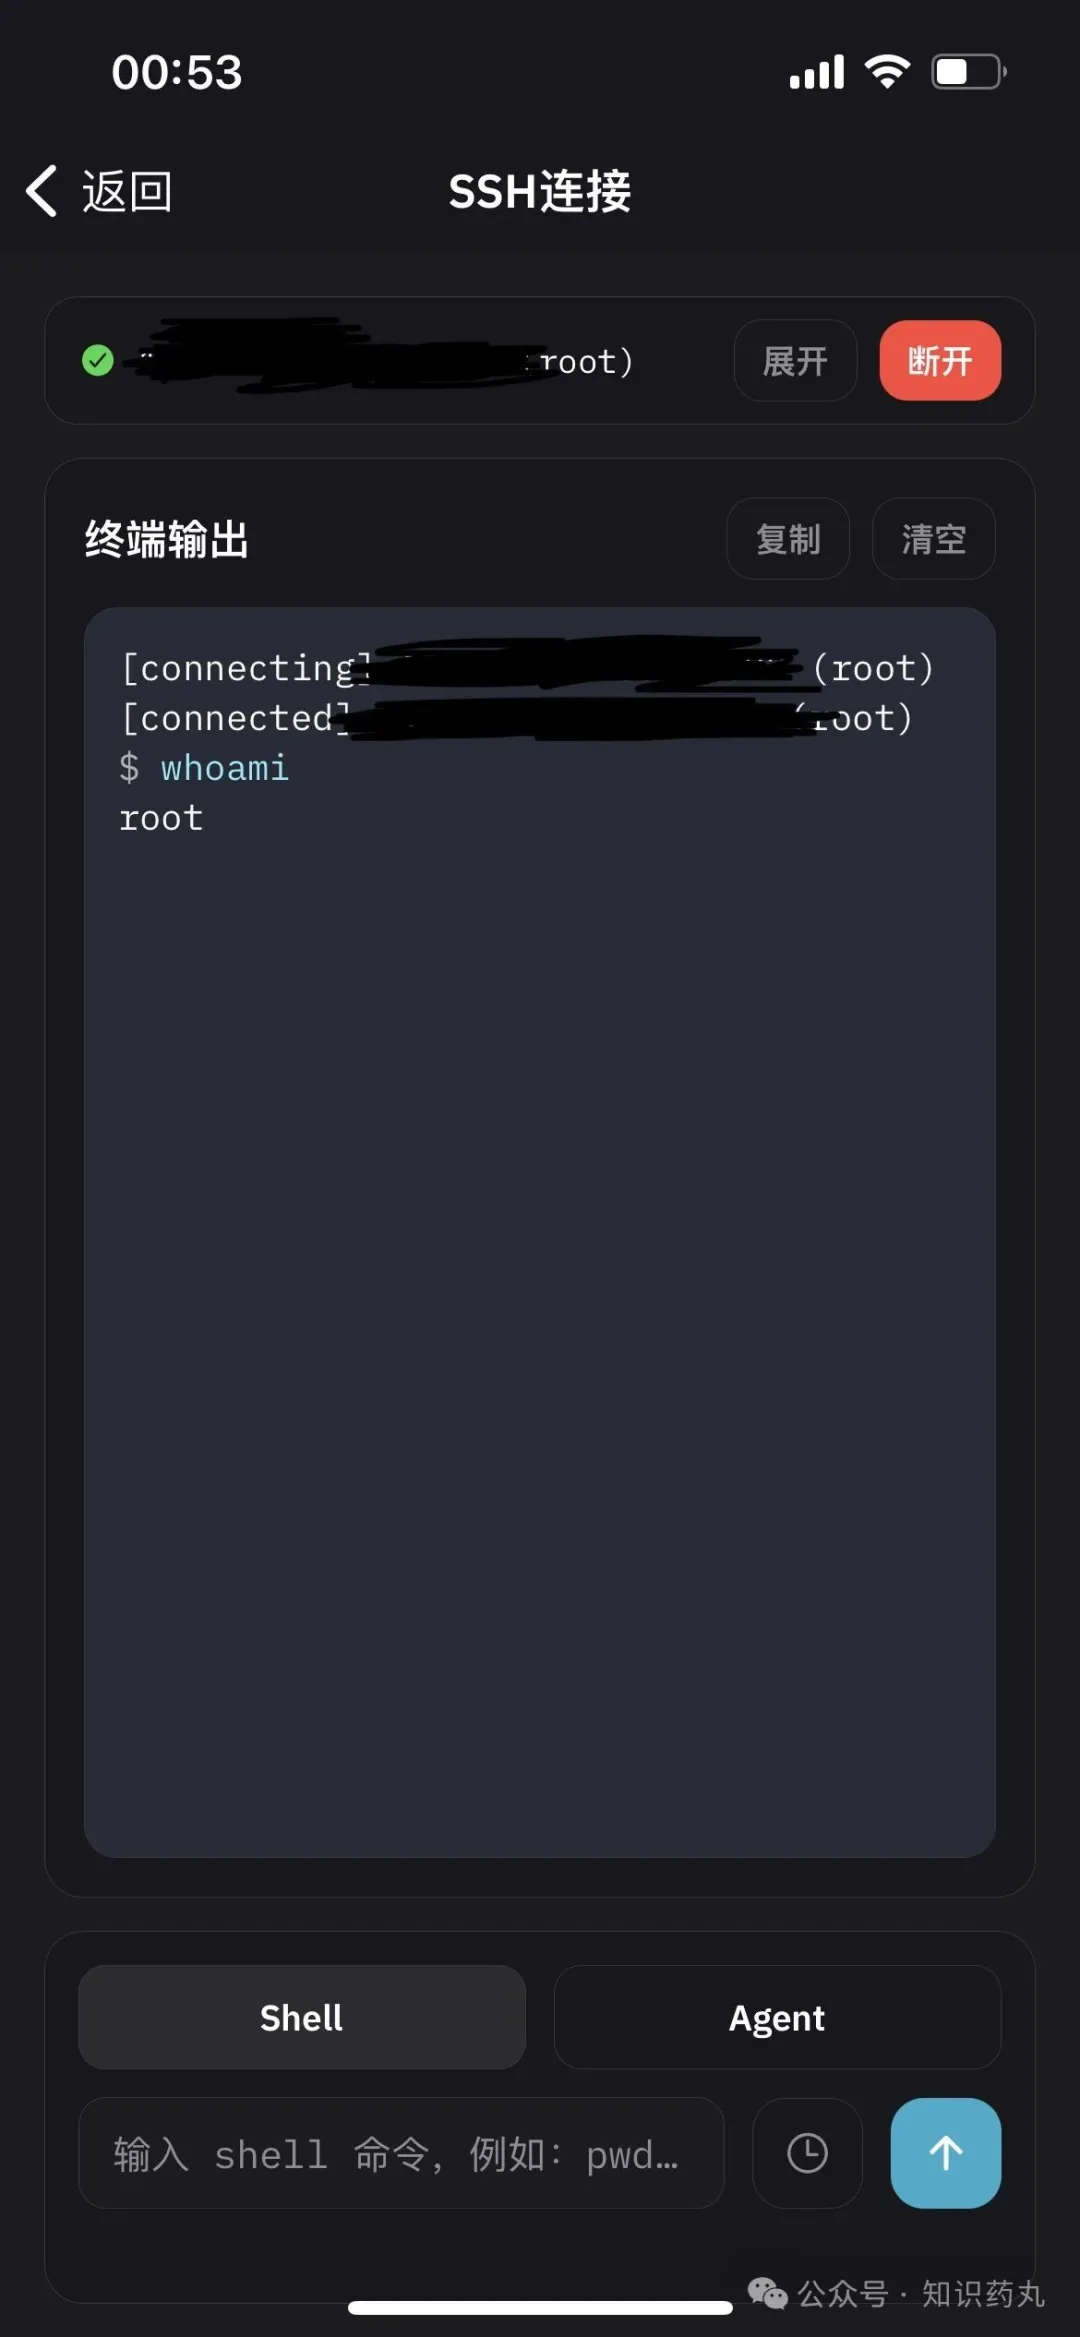The height and width of the screenshot is (2337, 1080).
Task: Tap the 返回 back label
Action: 127,191
